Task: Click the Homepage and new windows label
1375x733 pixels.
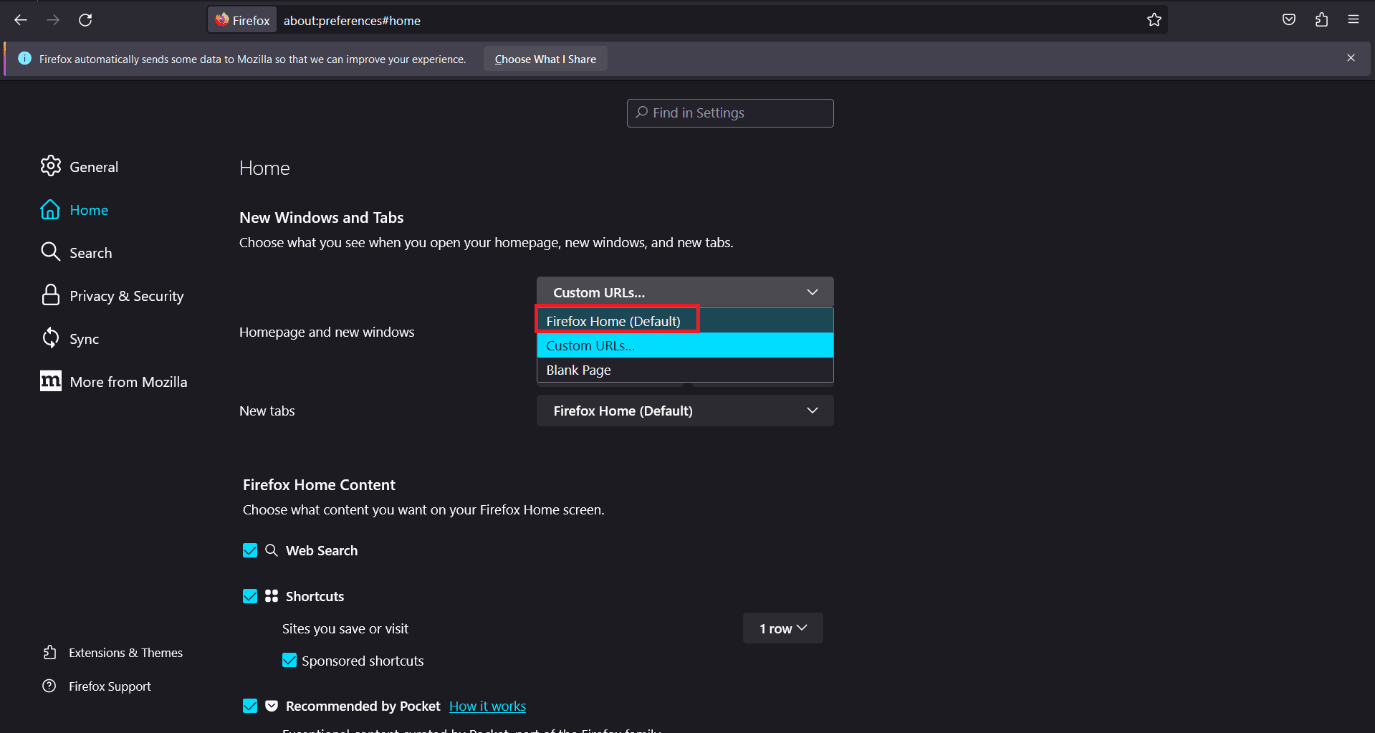Action: 326,332
